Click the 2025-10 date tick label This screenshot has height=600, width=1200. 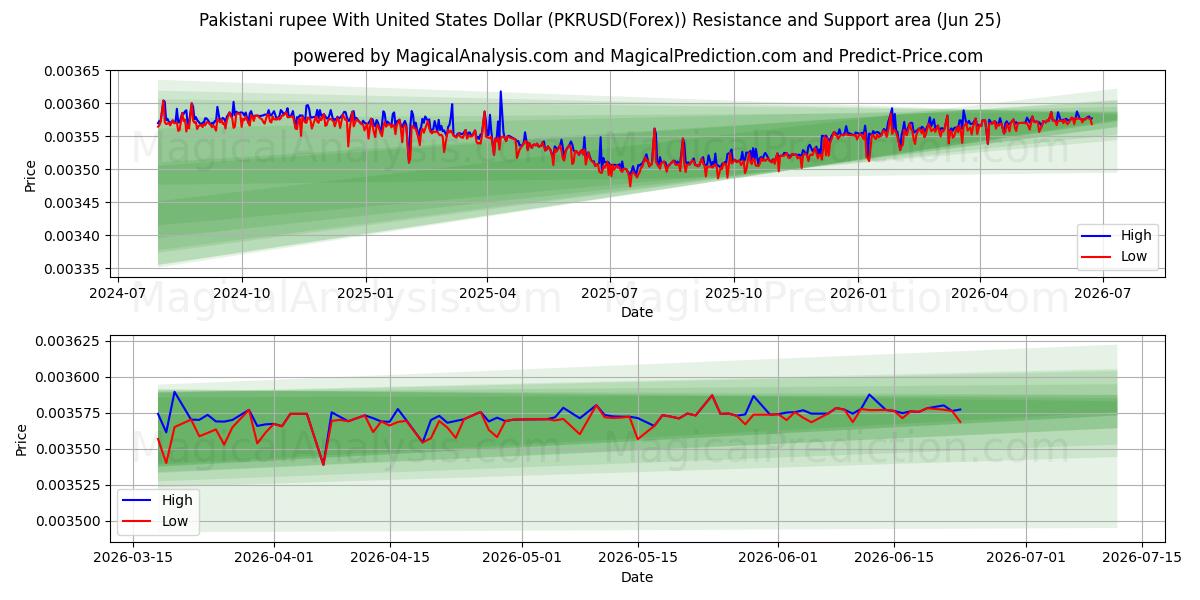734,294
